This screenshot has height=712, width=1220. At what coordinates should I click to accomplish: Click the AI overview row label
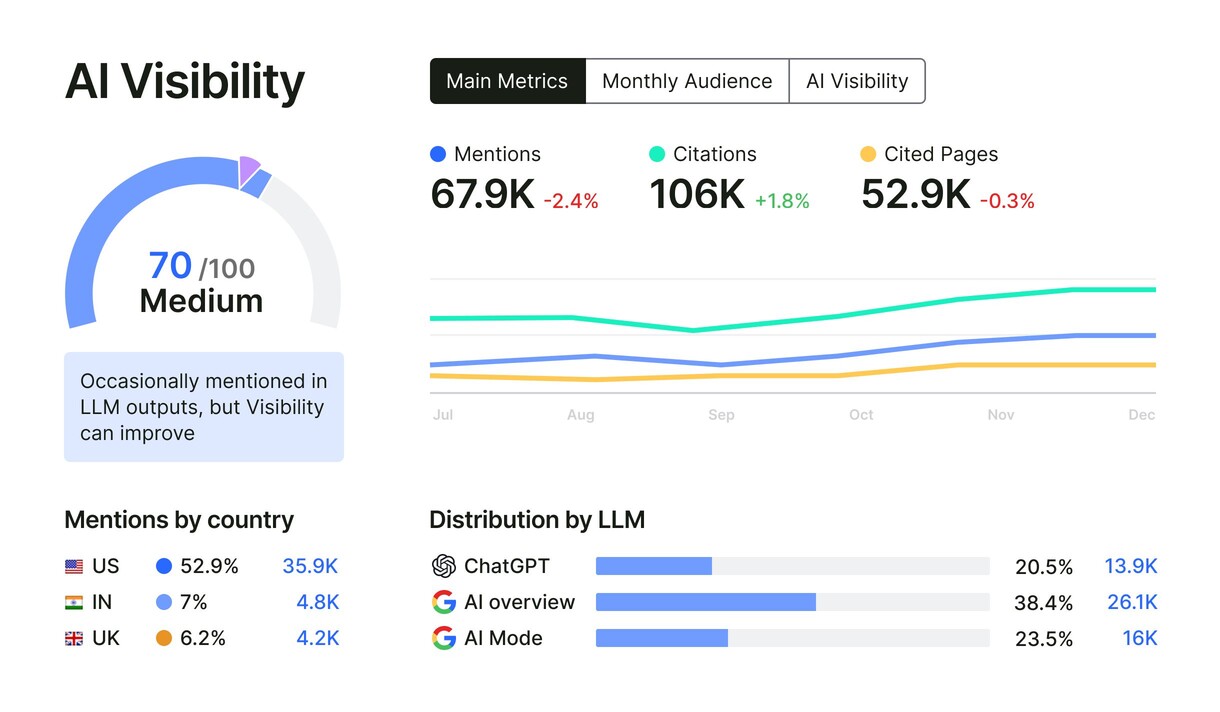tap(520, 602)
